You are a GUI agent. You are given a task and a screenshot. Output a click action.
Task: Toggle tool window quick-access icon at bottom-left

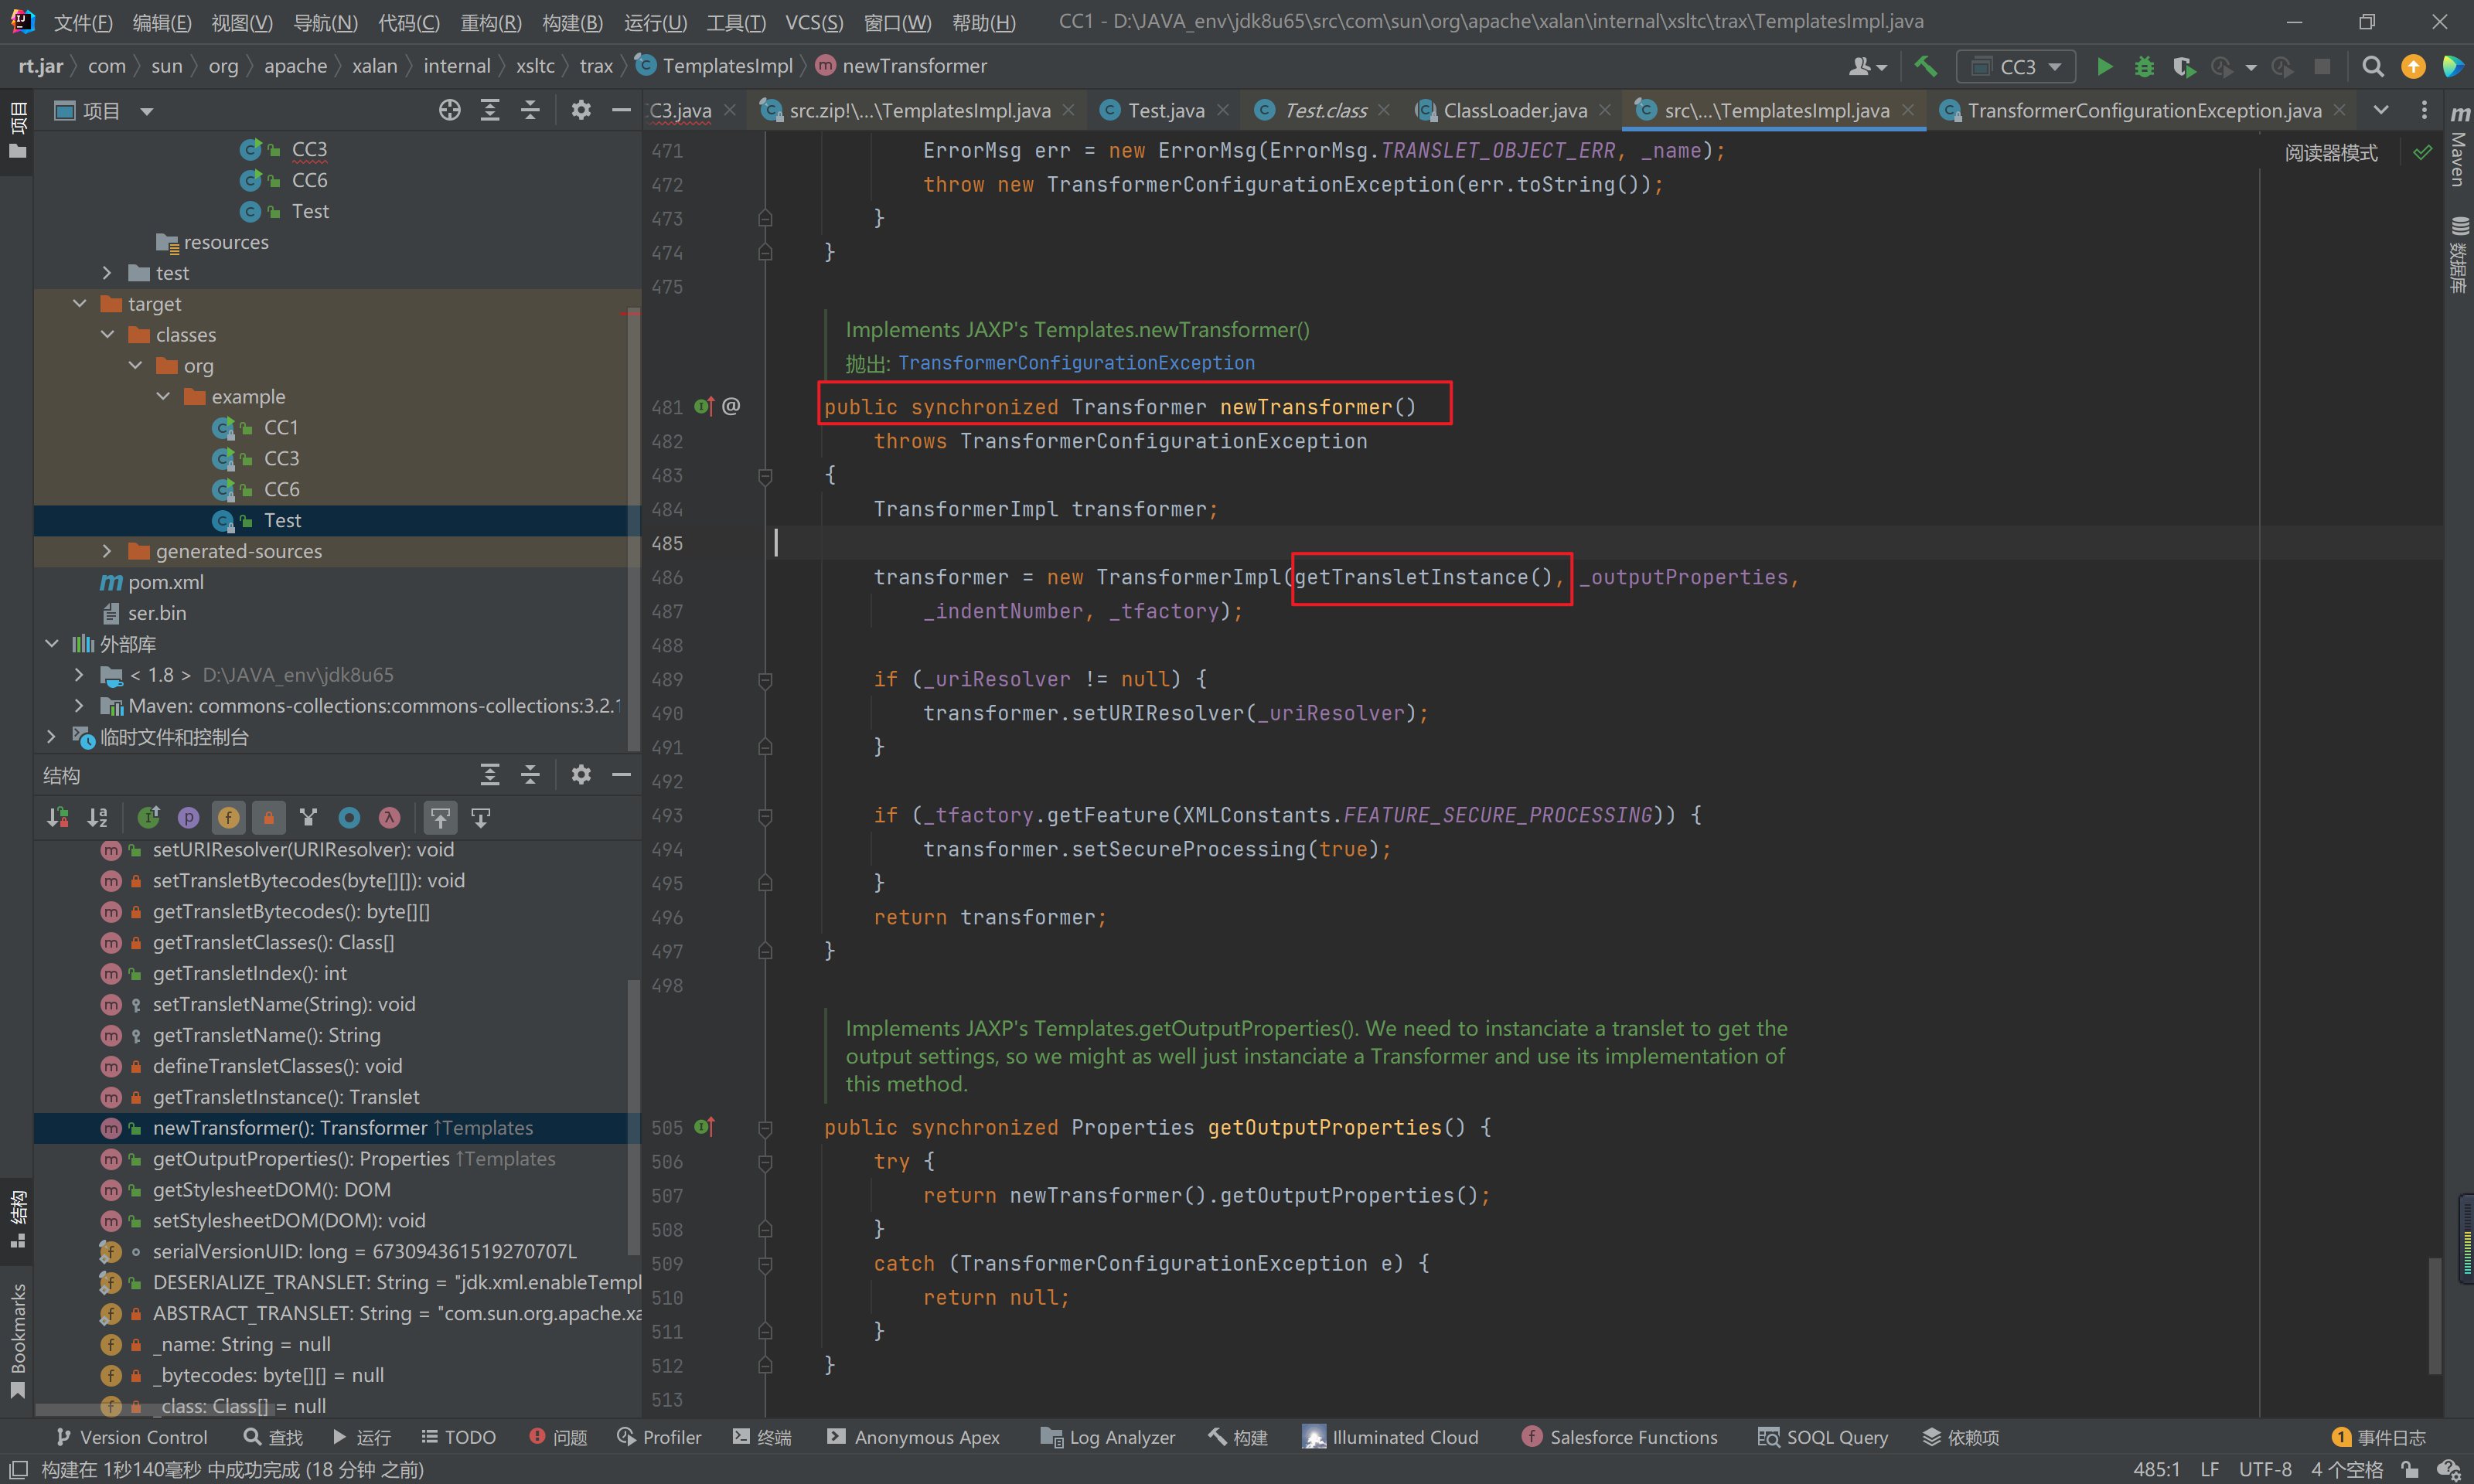point(18,1469)
